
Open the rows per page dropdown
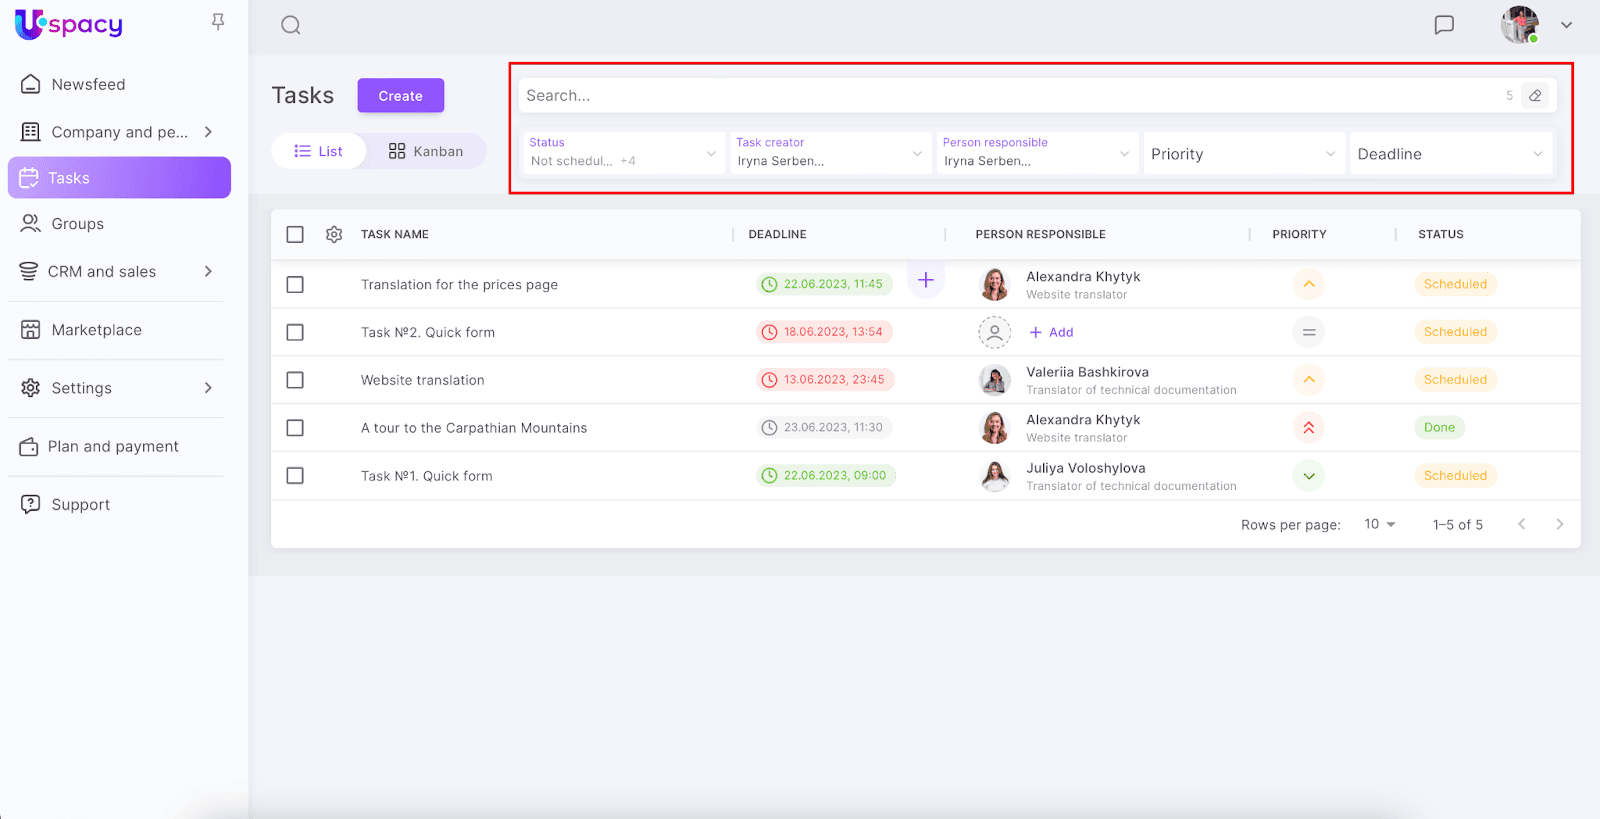coord(1379,524)
